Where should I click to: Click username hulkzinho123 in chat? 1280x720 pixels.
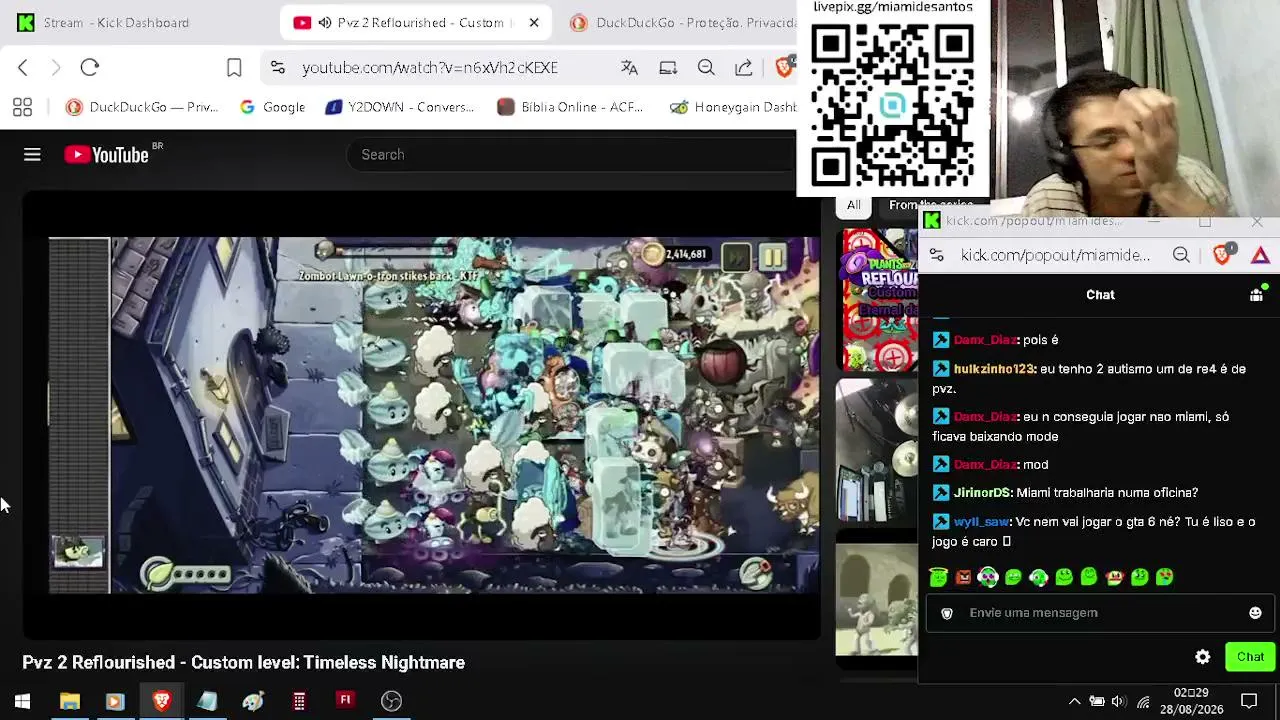[x=993, y=369]
